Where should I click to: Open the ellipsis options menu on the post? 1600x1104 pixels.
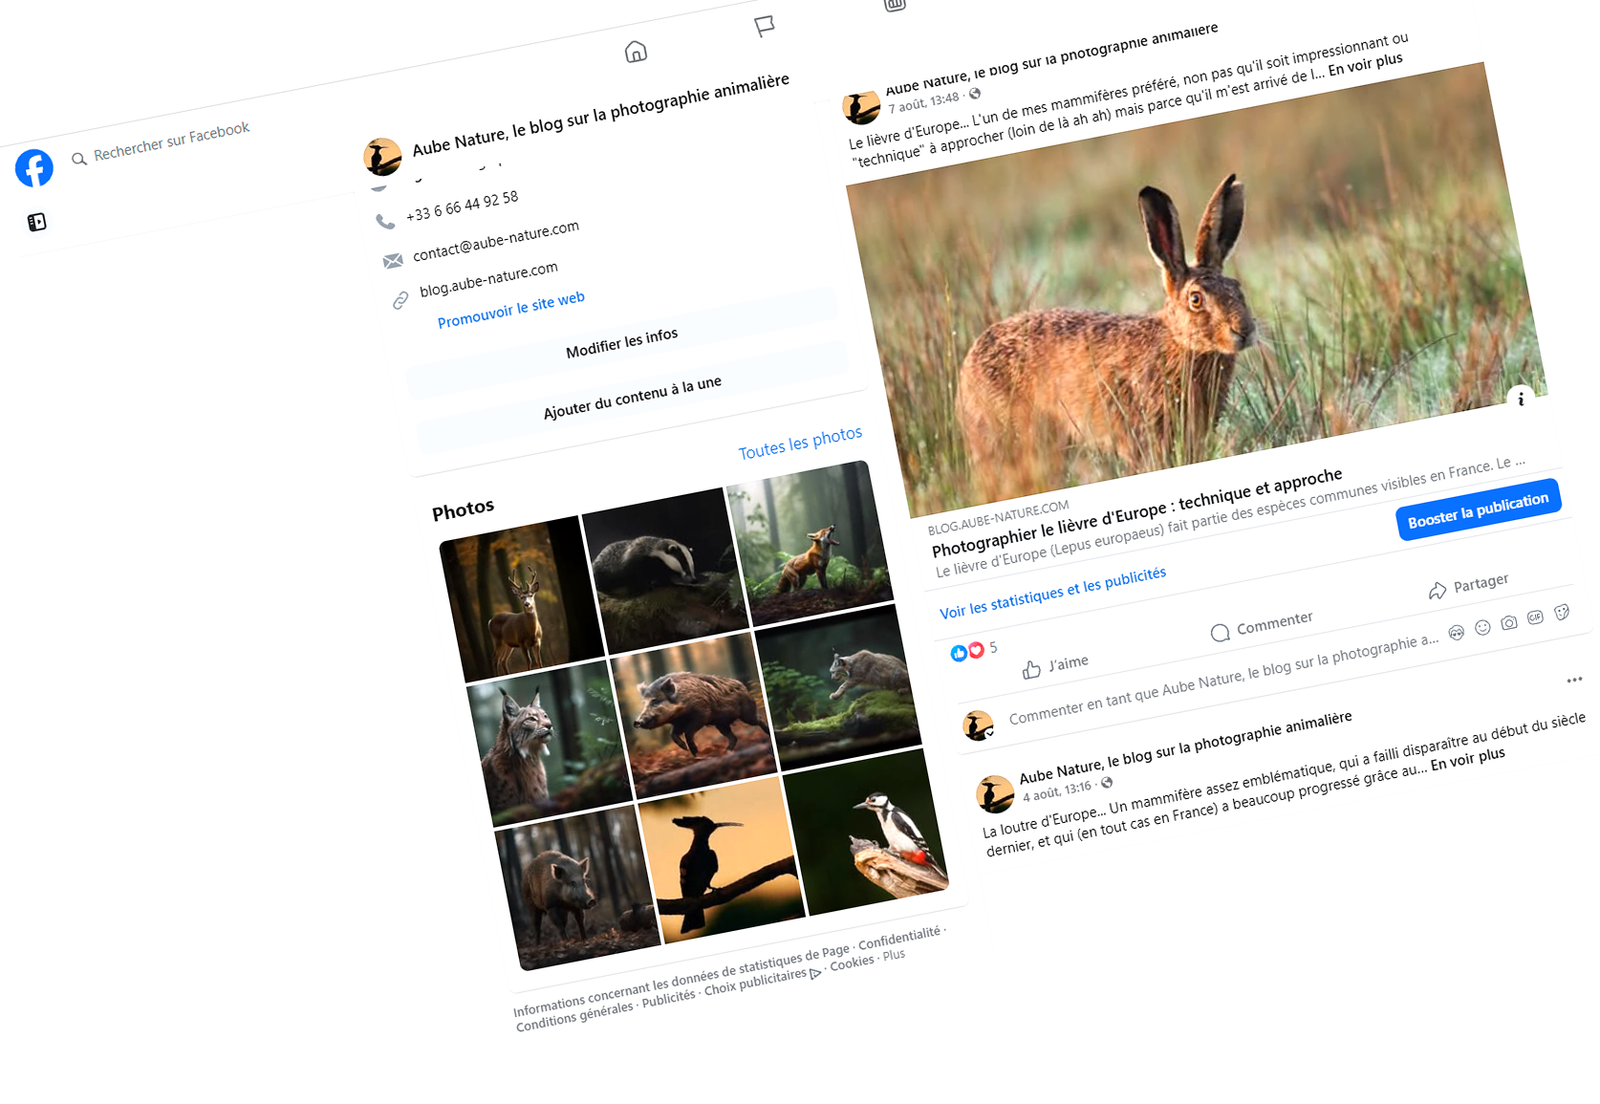pyautogui.click(x=1573, y=681)
